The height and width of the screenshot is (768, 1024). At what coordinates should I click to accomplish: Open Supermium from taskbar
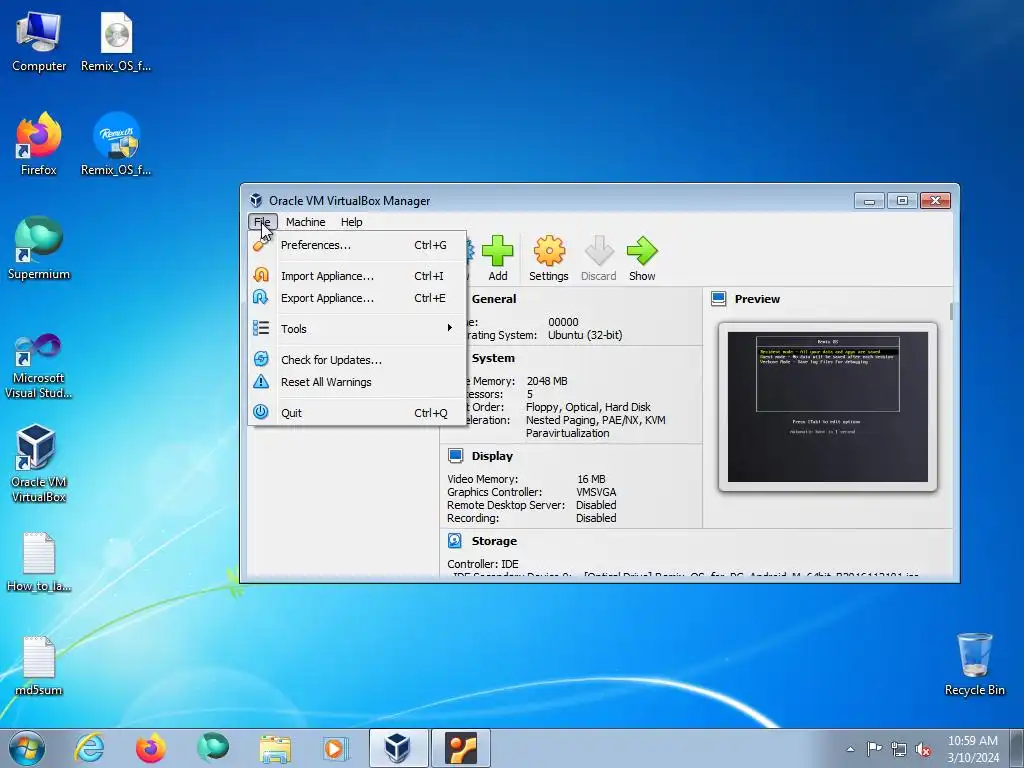[x=213, y=748]
